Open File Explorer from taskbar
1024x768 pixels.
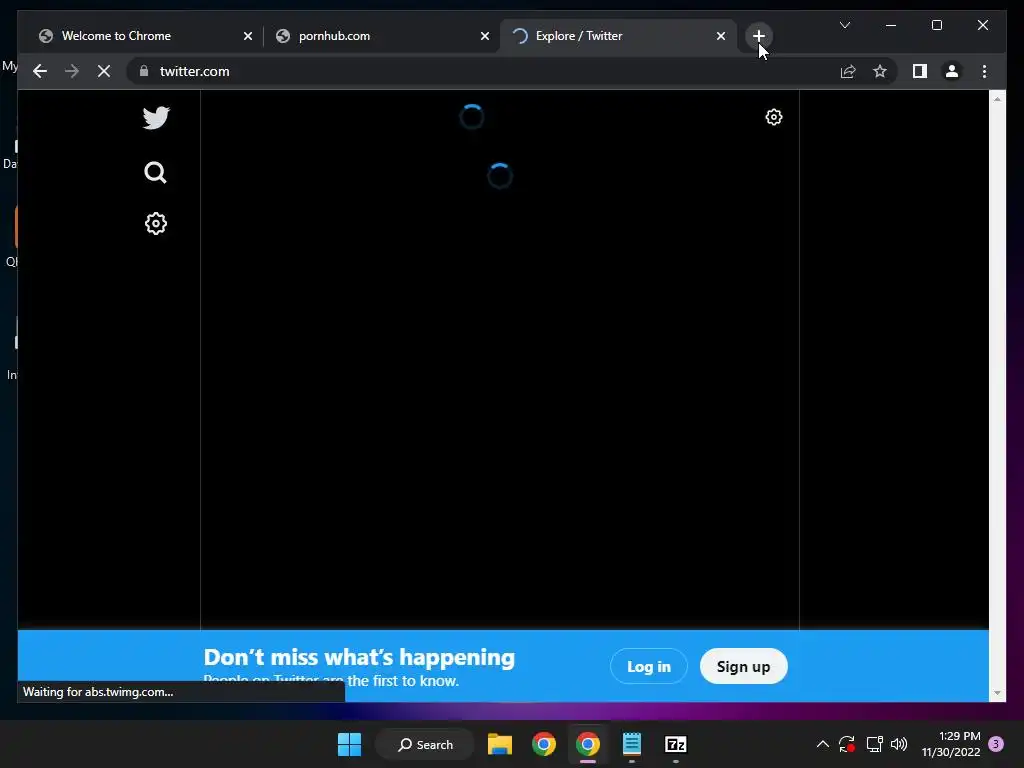pyautogui.click(x=500, y=744)
